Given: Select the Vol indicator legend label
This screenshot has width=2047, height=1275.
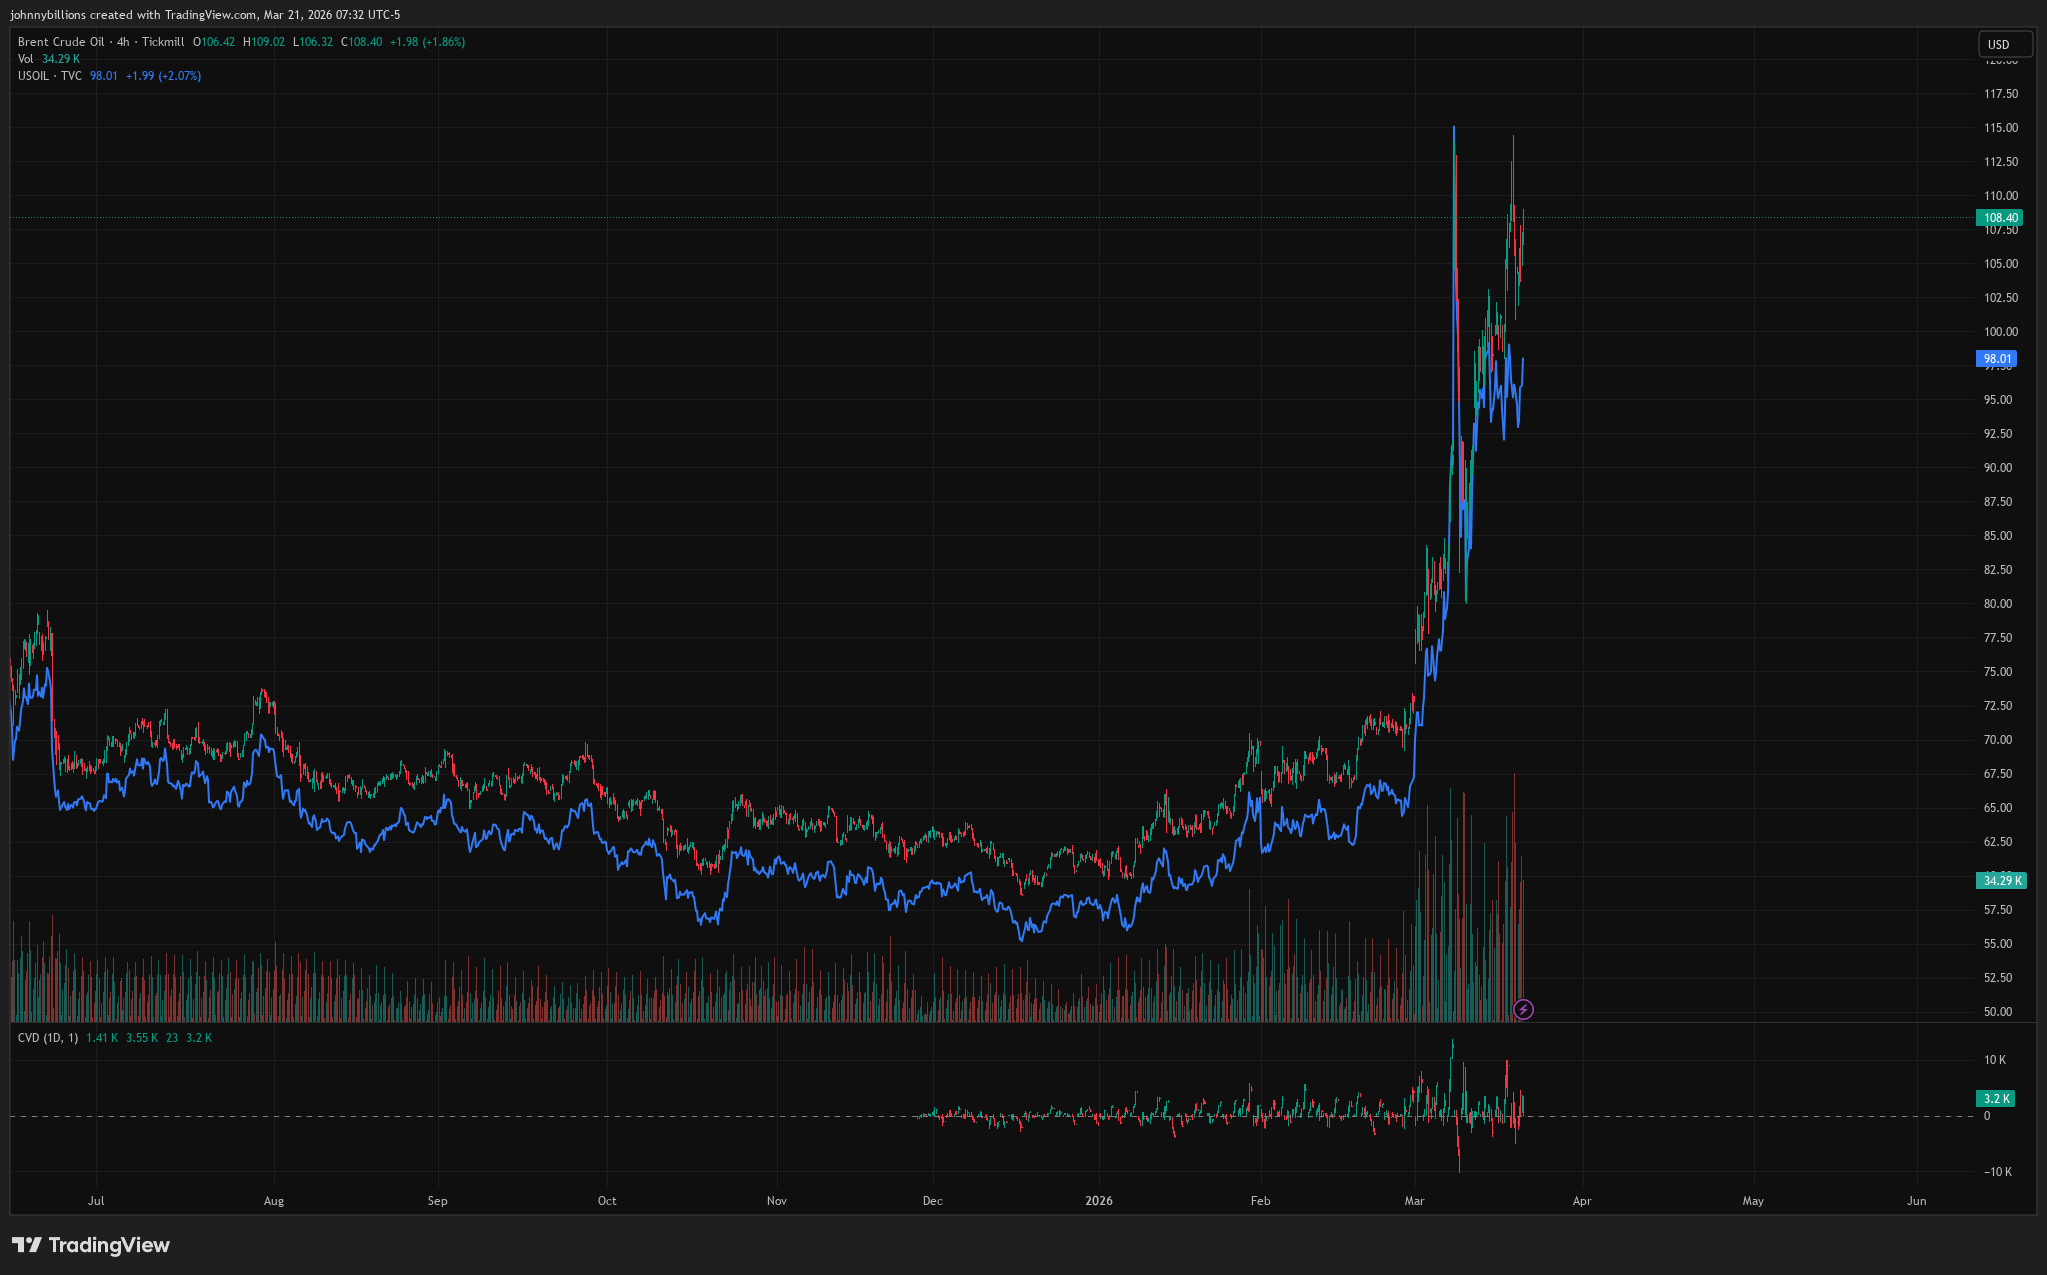Looking at the screenshot, I should [x=25, y=59].
